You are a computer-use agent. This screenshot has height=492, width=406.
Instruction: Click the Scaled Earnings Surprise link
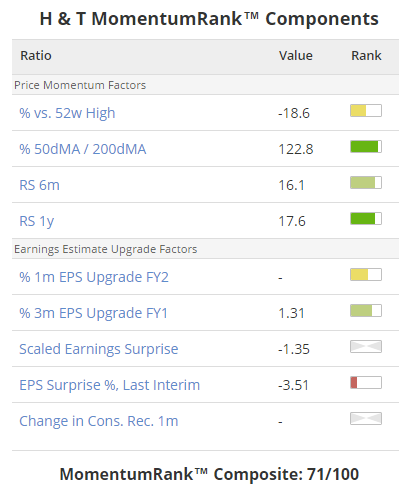point(99,349)
